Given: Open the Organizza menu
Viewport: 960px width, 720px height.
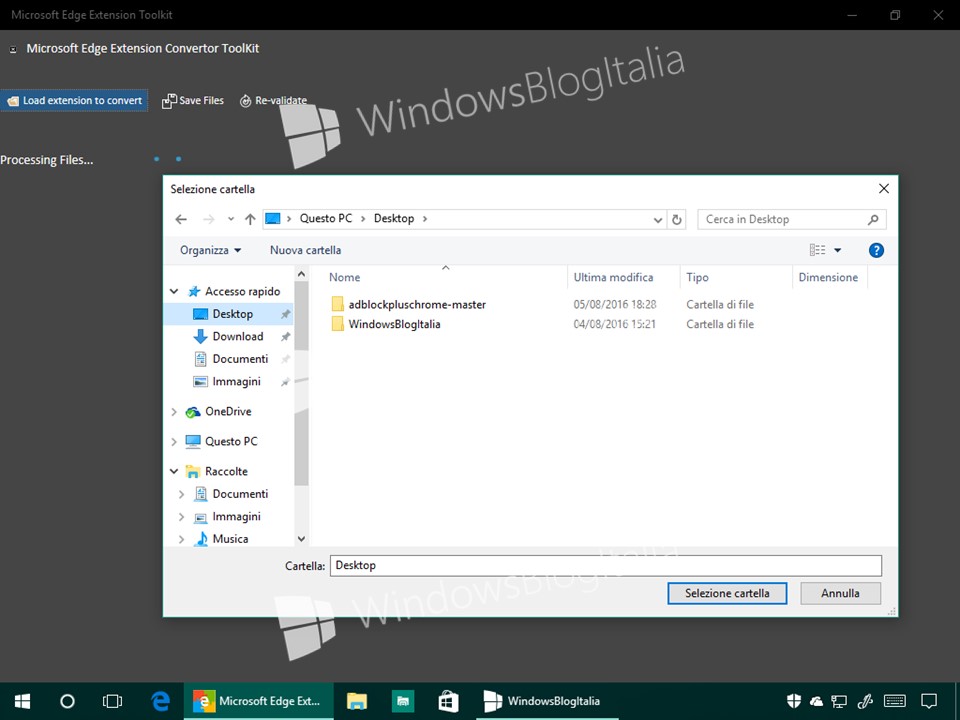Looking at the screenshot, I should tap(210, 250).
